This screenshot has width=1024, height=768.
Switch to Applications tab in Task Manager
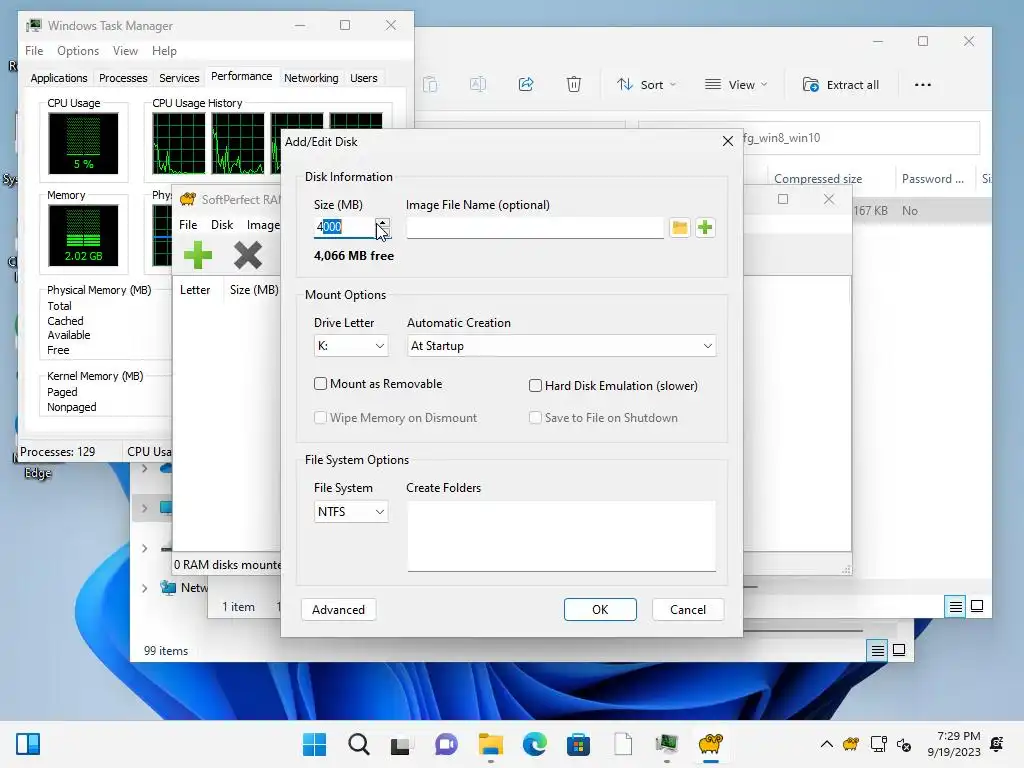point(59,78)
